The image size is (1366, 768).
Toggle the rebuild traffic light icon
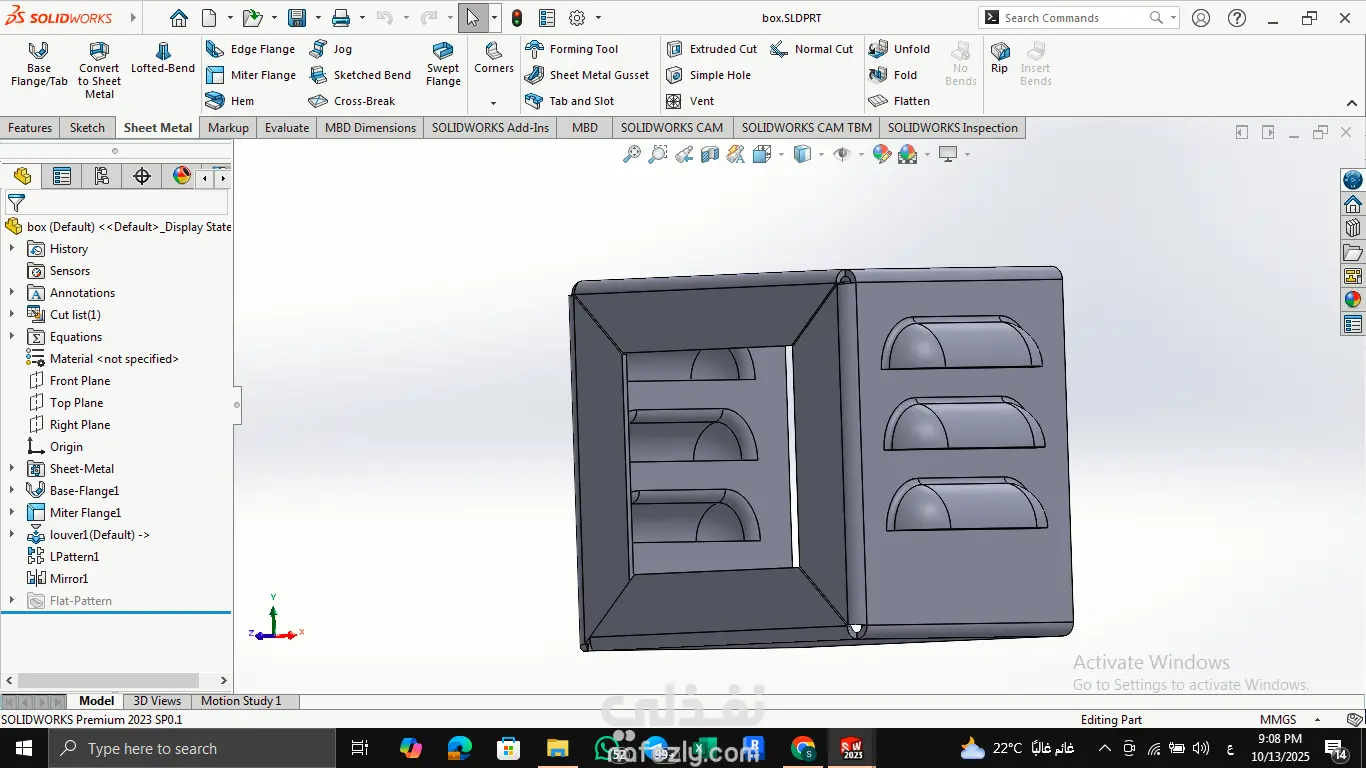coord(516,18)
